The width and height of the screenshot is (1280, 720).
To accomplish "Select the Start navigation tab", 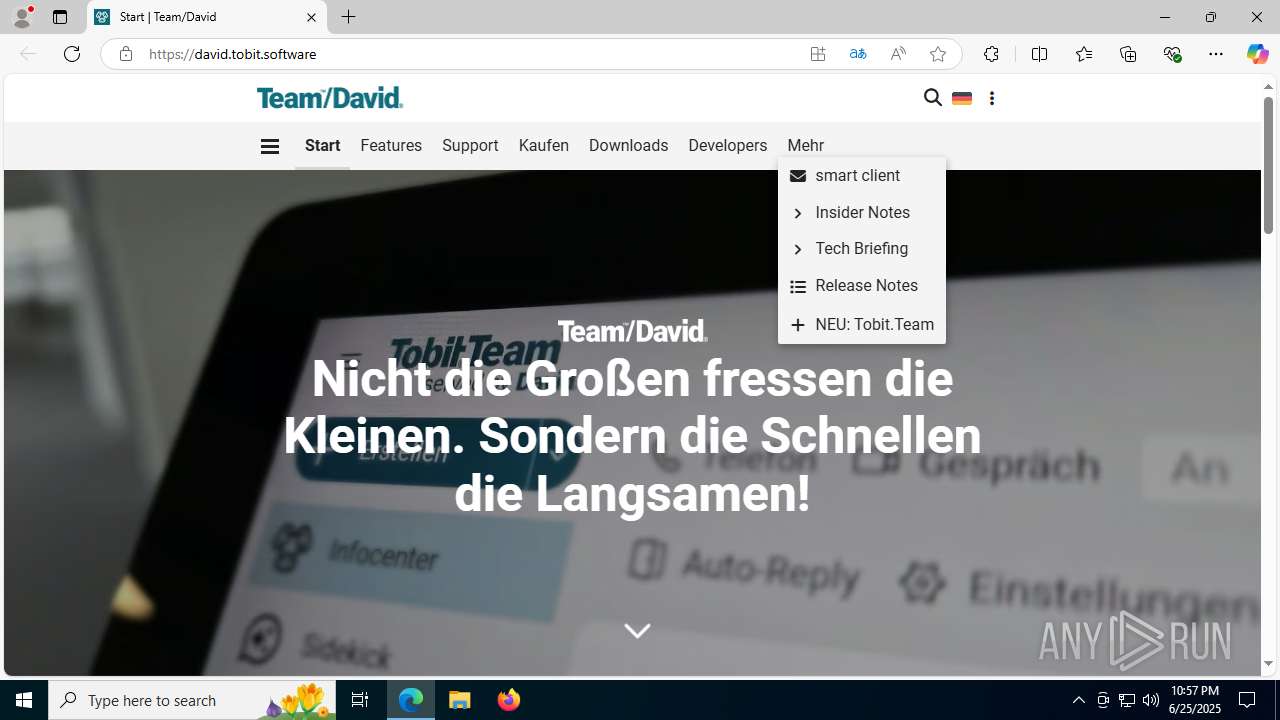I will [322, 146].
